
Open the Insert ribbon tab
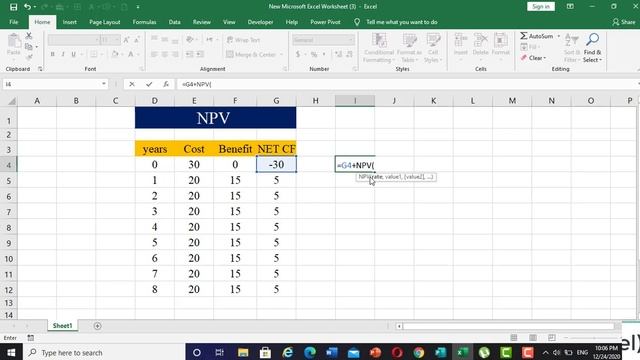coord(69,22)
